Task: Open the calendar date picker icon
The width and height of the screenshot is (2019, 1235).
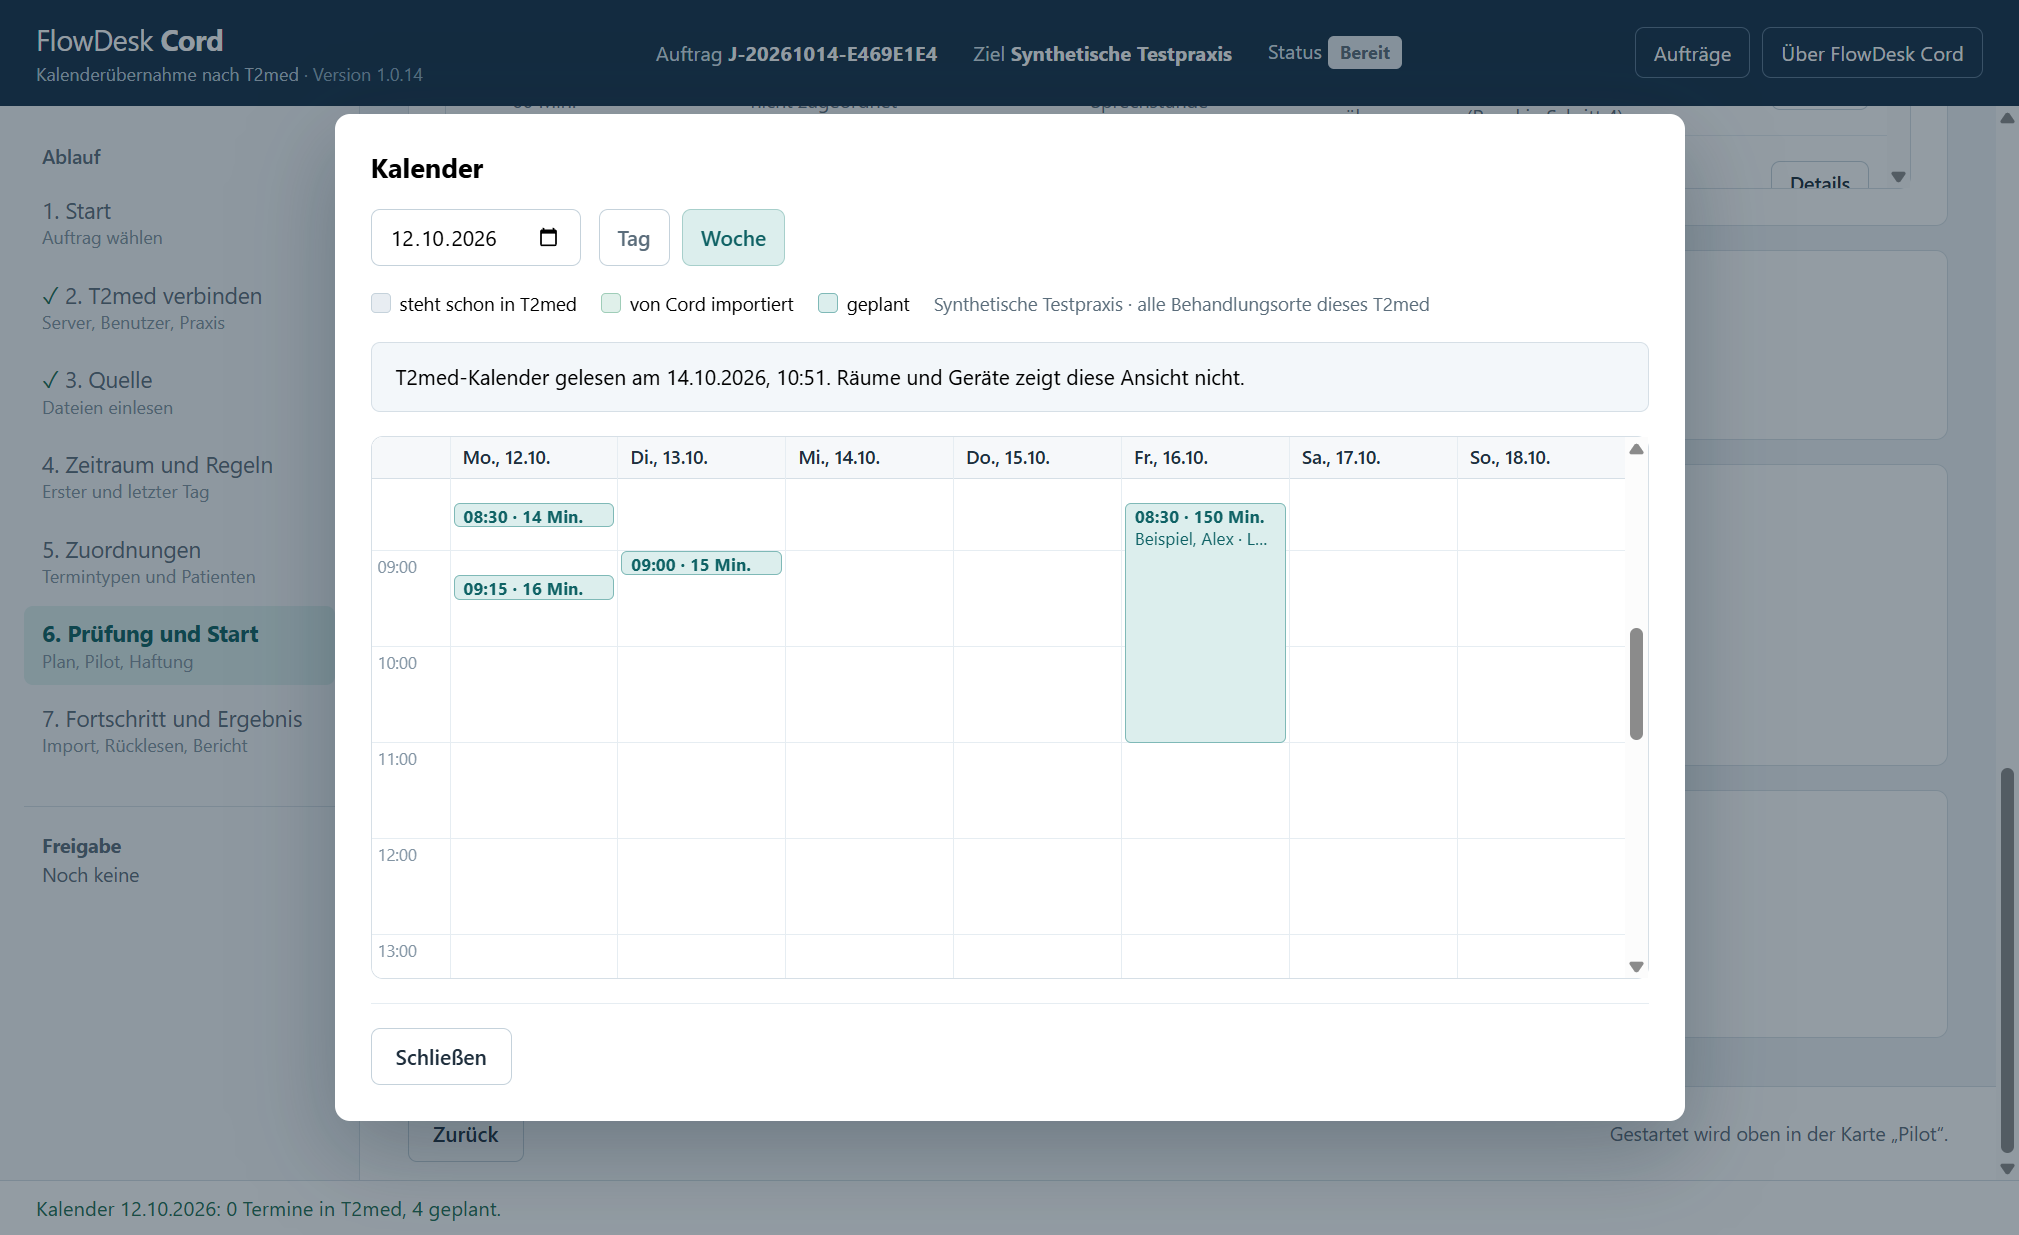Action: click(x=548, y=237)
